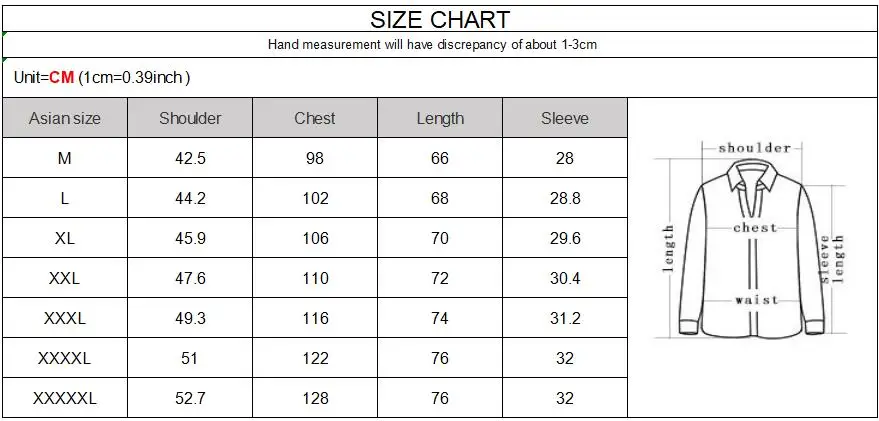Click the XL size row label

(x=65, y=238)
